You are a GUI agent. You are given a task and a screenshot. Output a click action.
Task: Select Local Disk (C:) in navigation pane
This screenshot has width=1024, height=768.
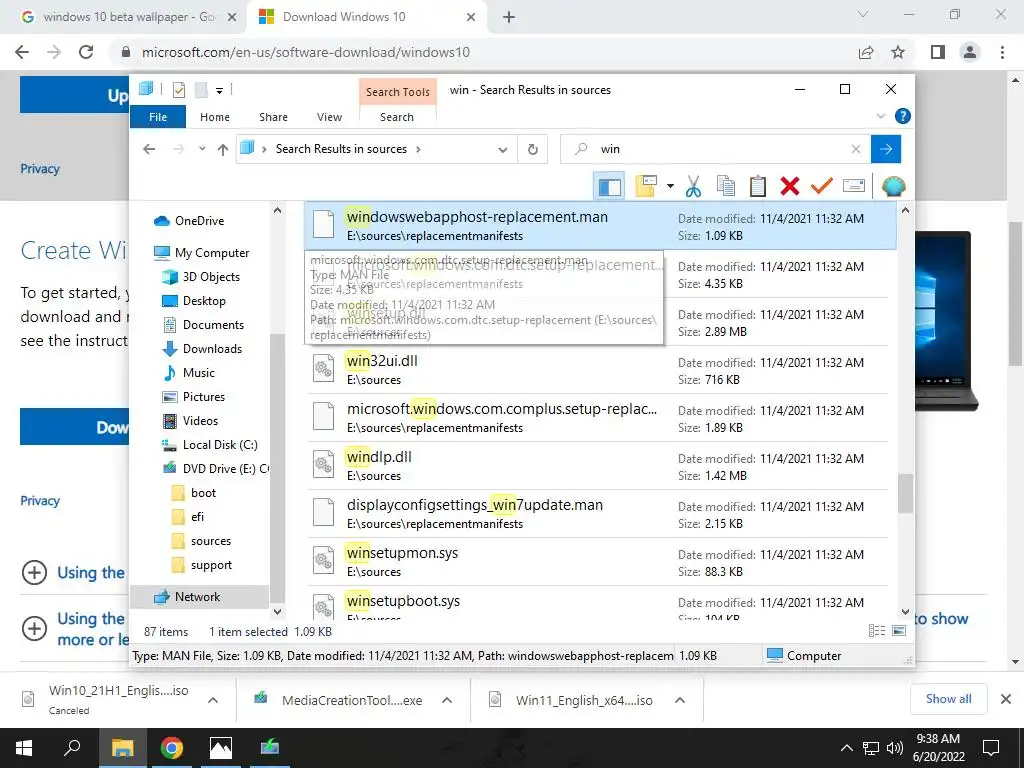(219, 445)
